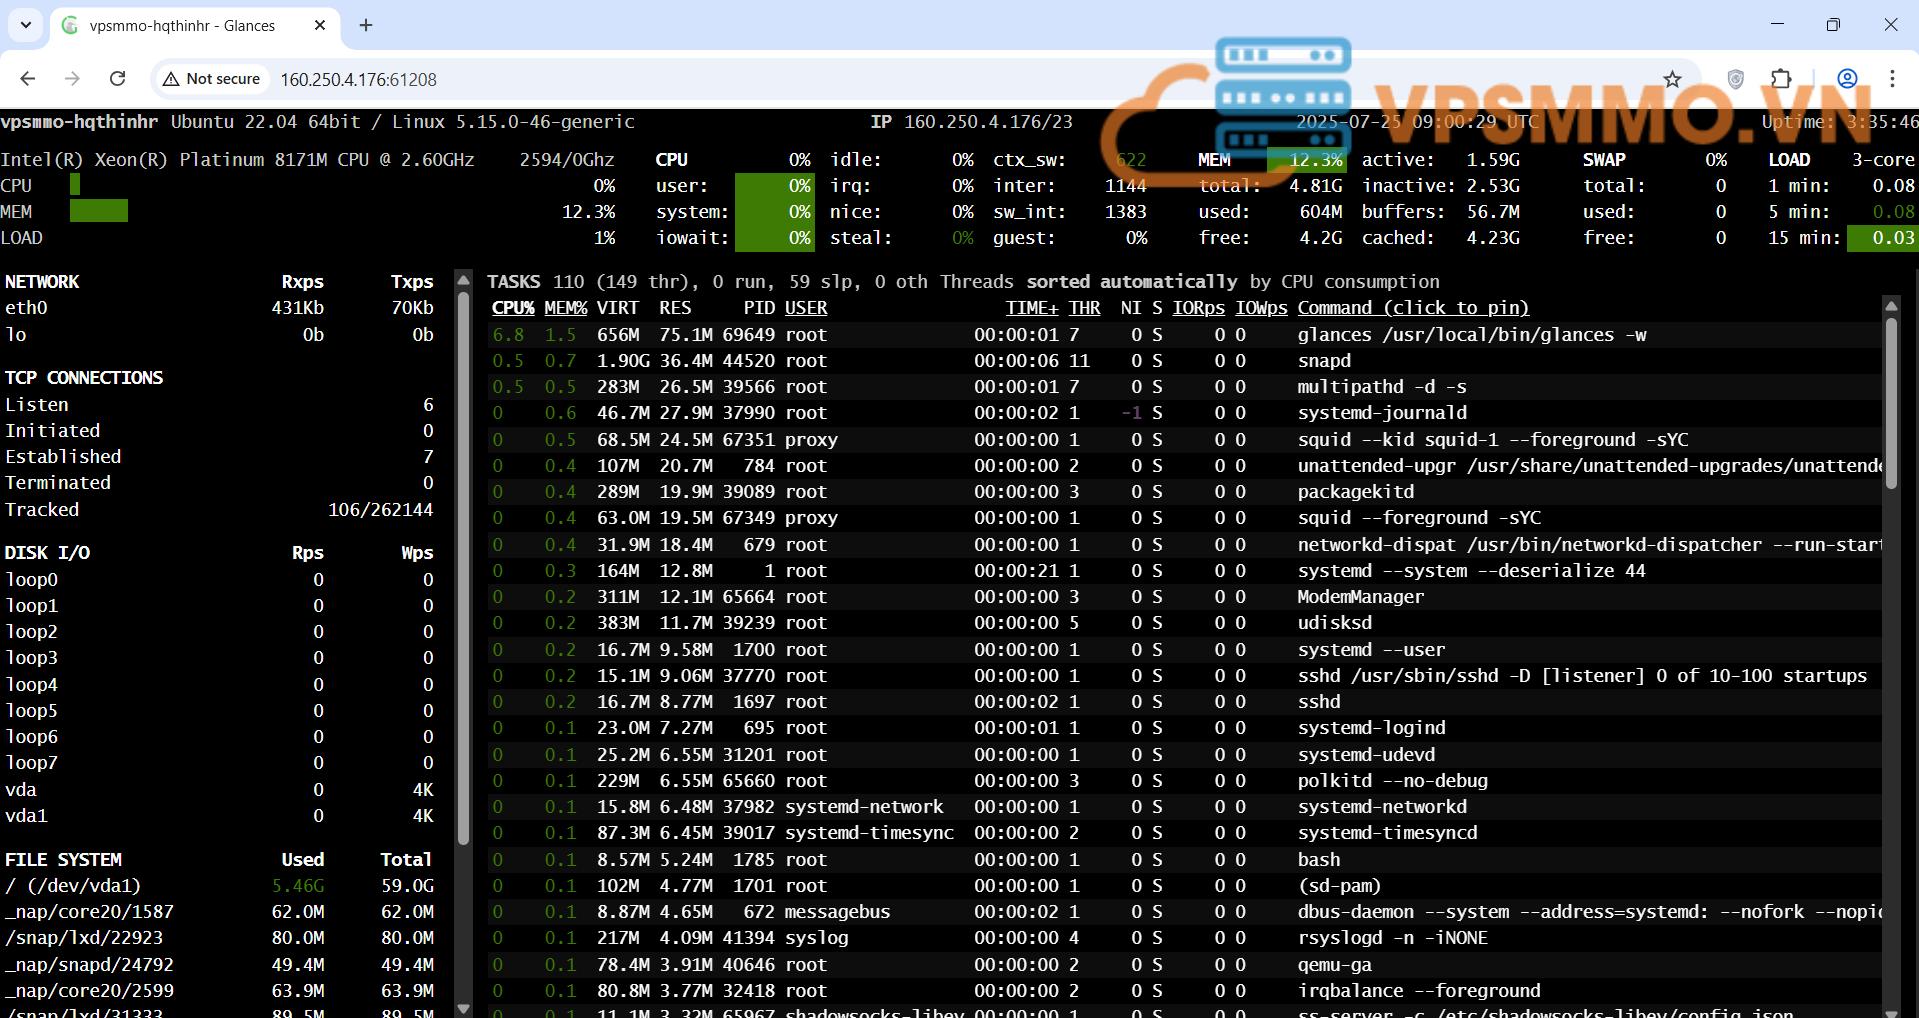Screen dimensions: 1919x1018
Task: Sort processes by MEM% column
Action: click(x=565, y=308)
